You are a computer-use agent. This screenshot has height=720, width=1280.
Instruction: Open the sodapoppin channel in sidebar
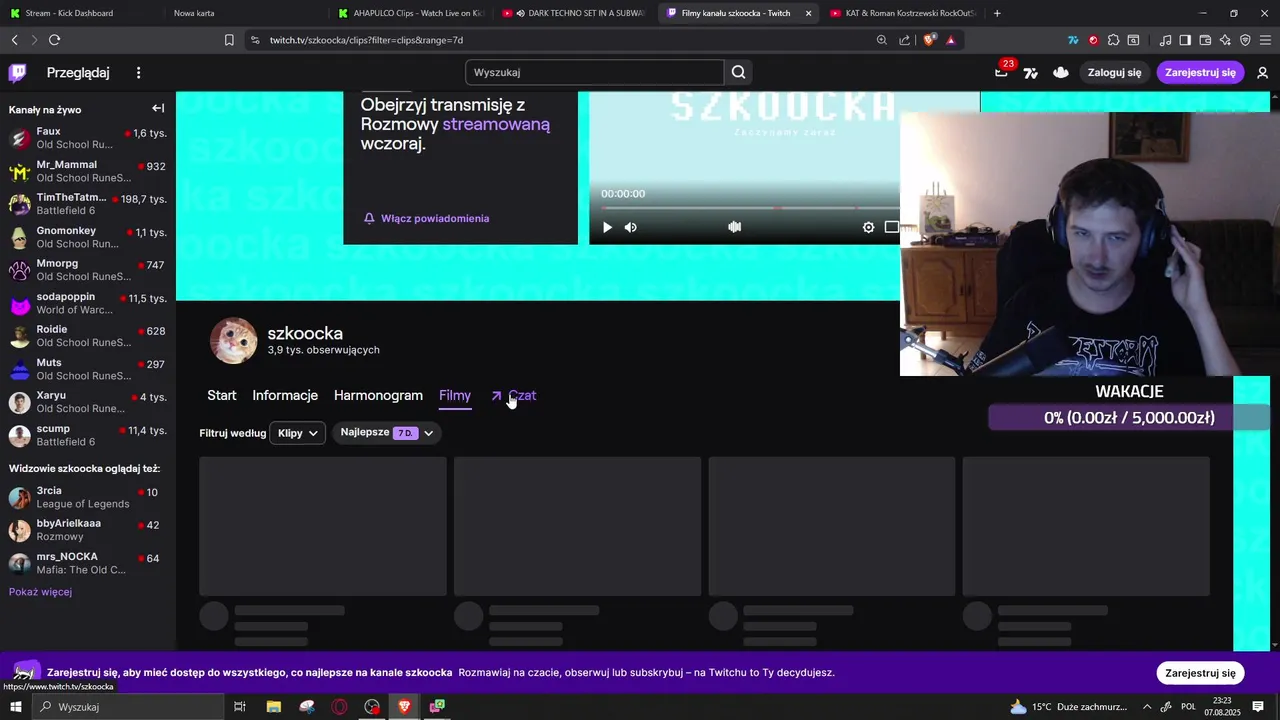88,303
